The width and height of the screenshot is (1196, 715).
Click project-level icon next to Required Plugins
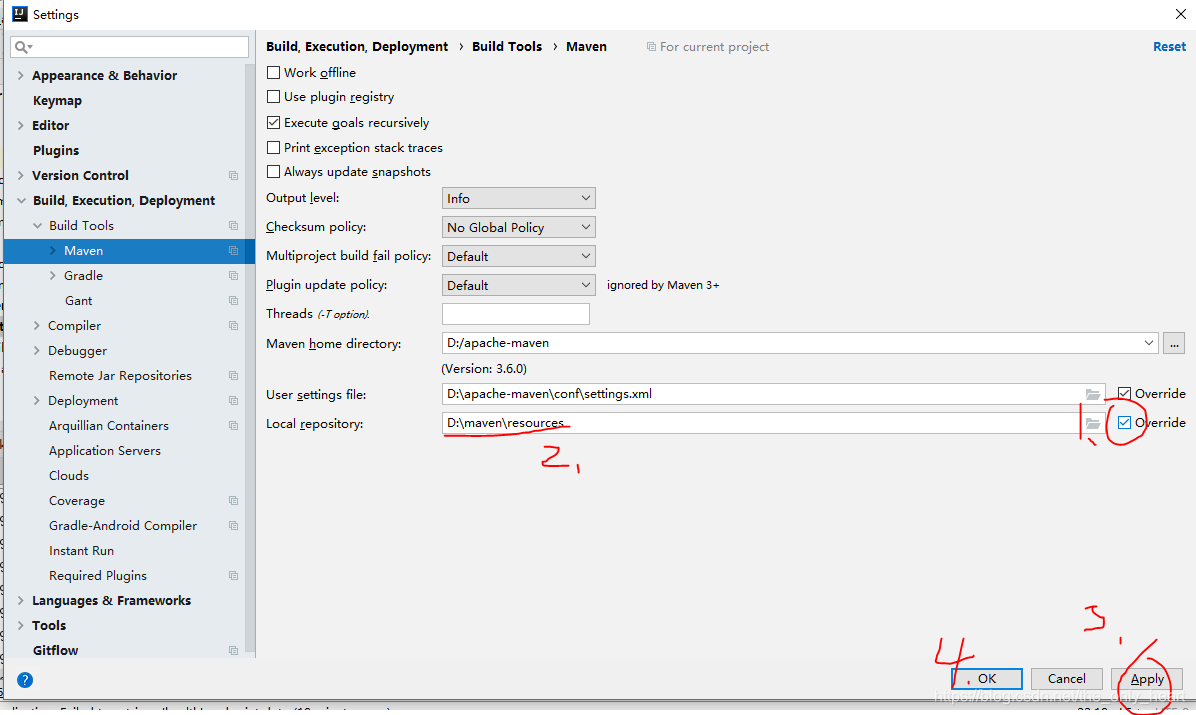(233, 576)
